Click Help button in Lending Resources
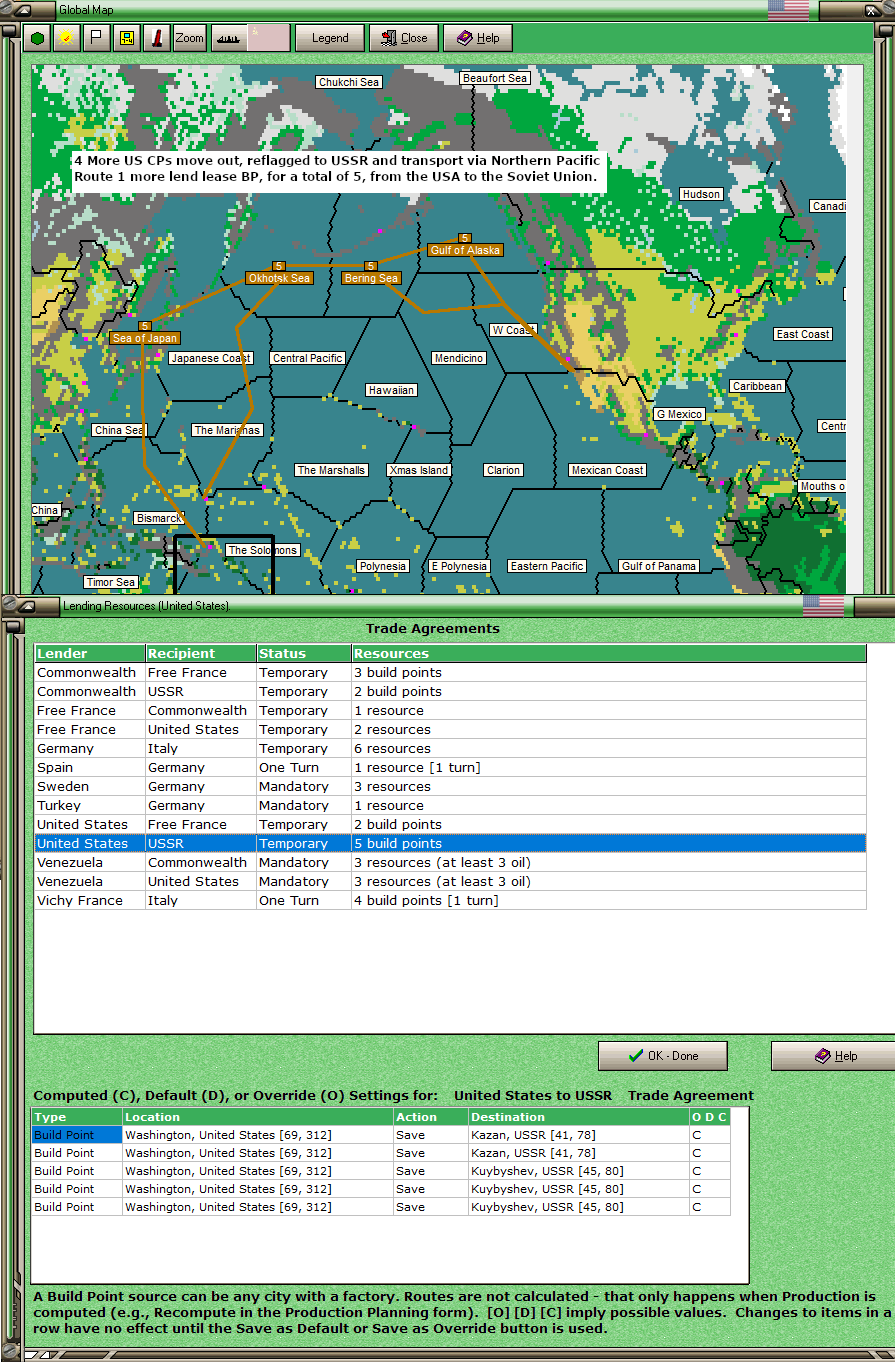895x1362 pixels. pos(834,1056)
